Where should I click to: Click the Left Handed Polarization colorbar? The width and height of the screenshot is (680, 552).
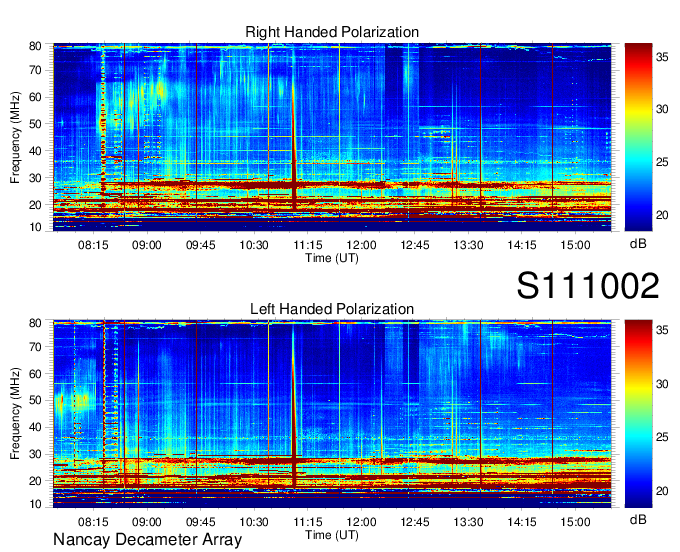638,414
